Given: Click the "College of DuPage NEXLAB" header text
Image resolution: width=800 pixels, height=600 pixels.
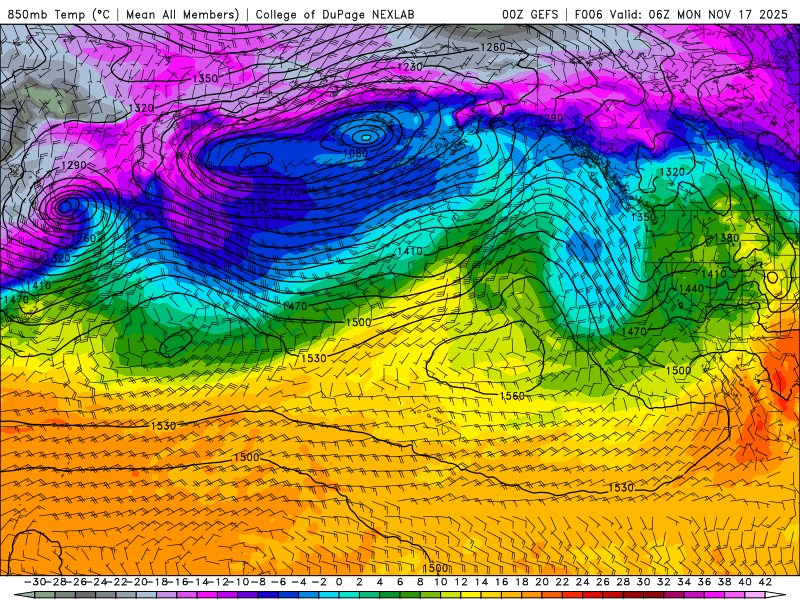Looking at the screenshot, I should (335, 14).
